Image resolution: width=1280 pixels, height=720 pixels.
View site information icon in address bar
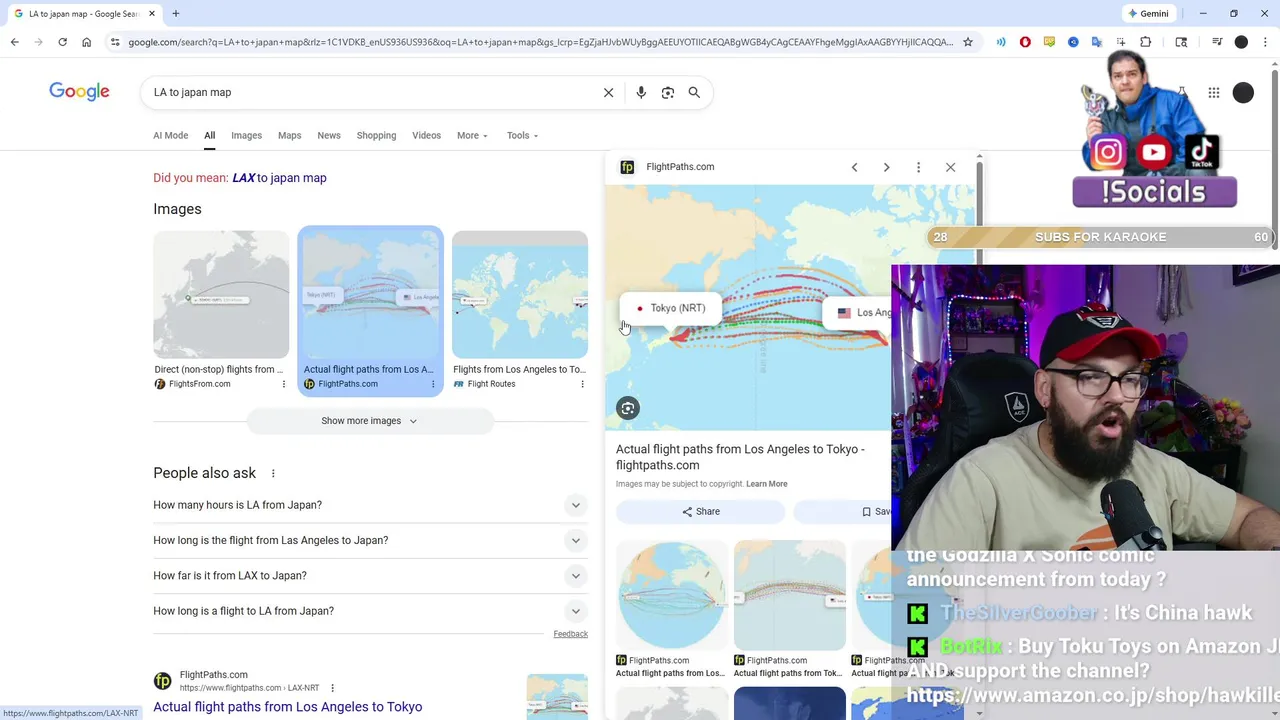[115, 42]
